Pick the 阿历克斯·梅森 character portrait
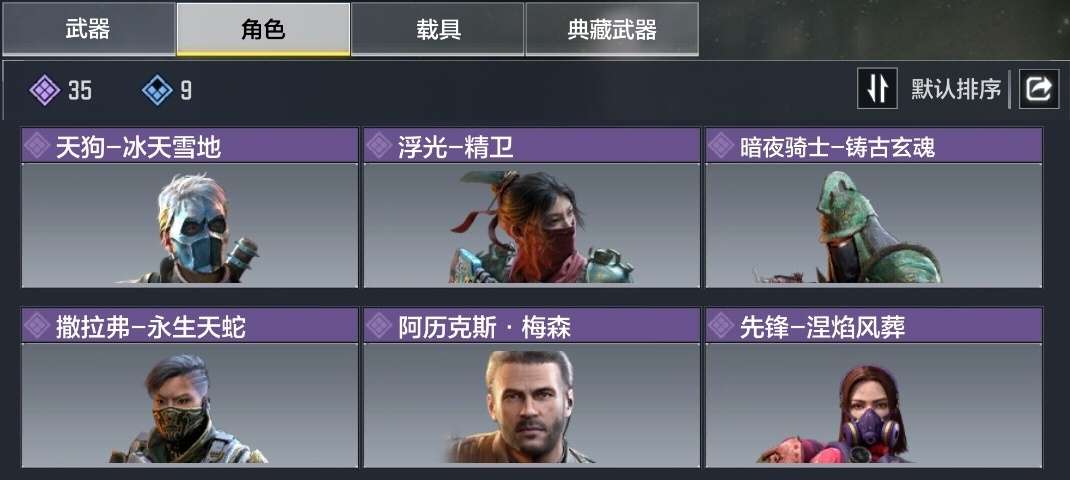Viewport: 1070px width, 480px height. coord(532,405)
